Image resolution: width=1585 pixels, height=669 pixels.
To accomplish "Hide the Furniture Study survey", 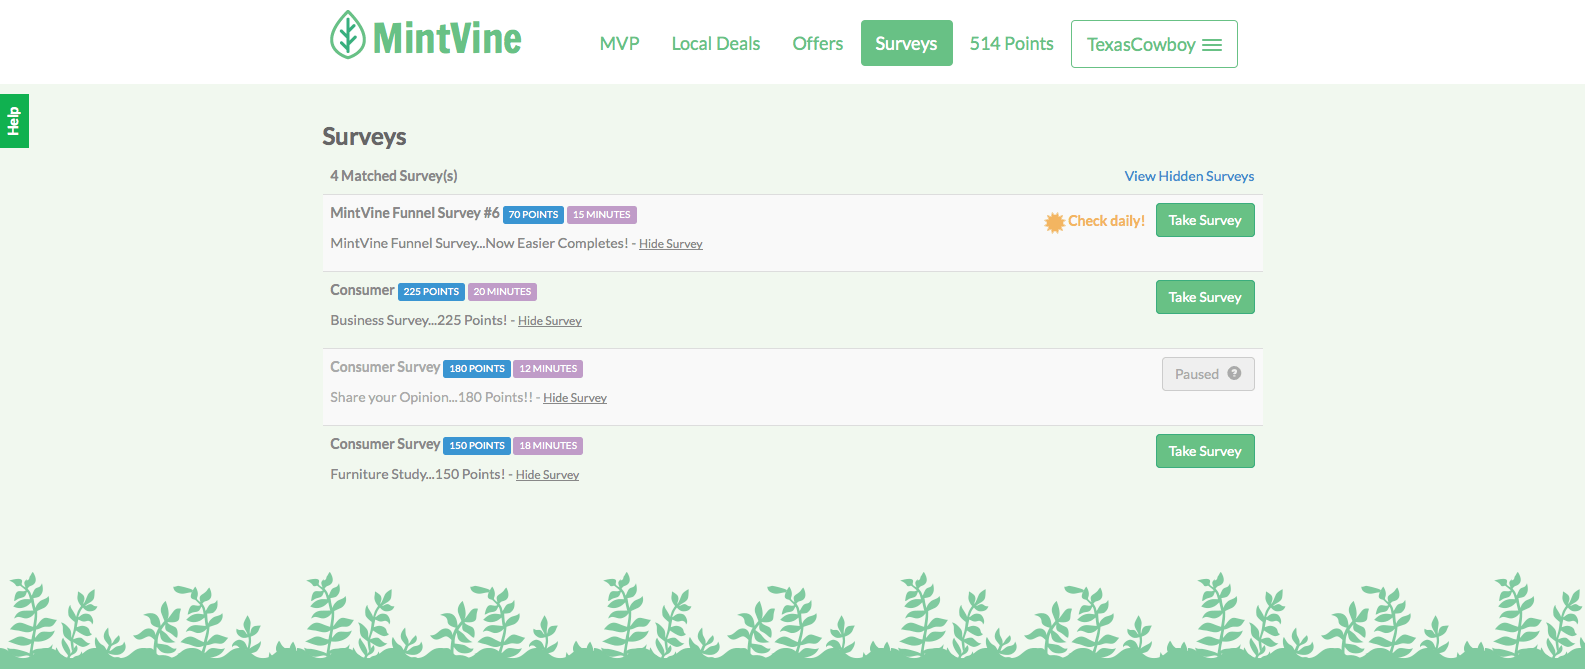I will (x=548, y=475).
